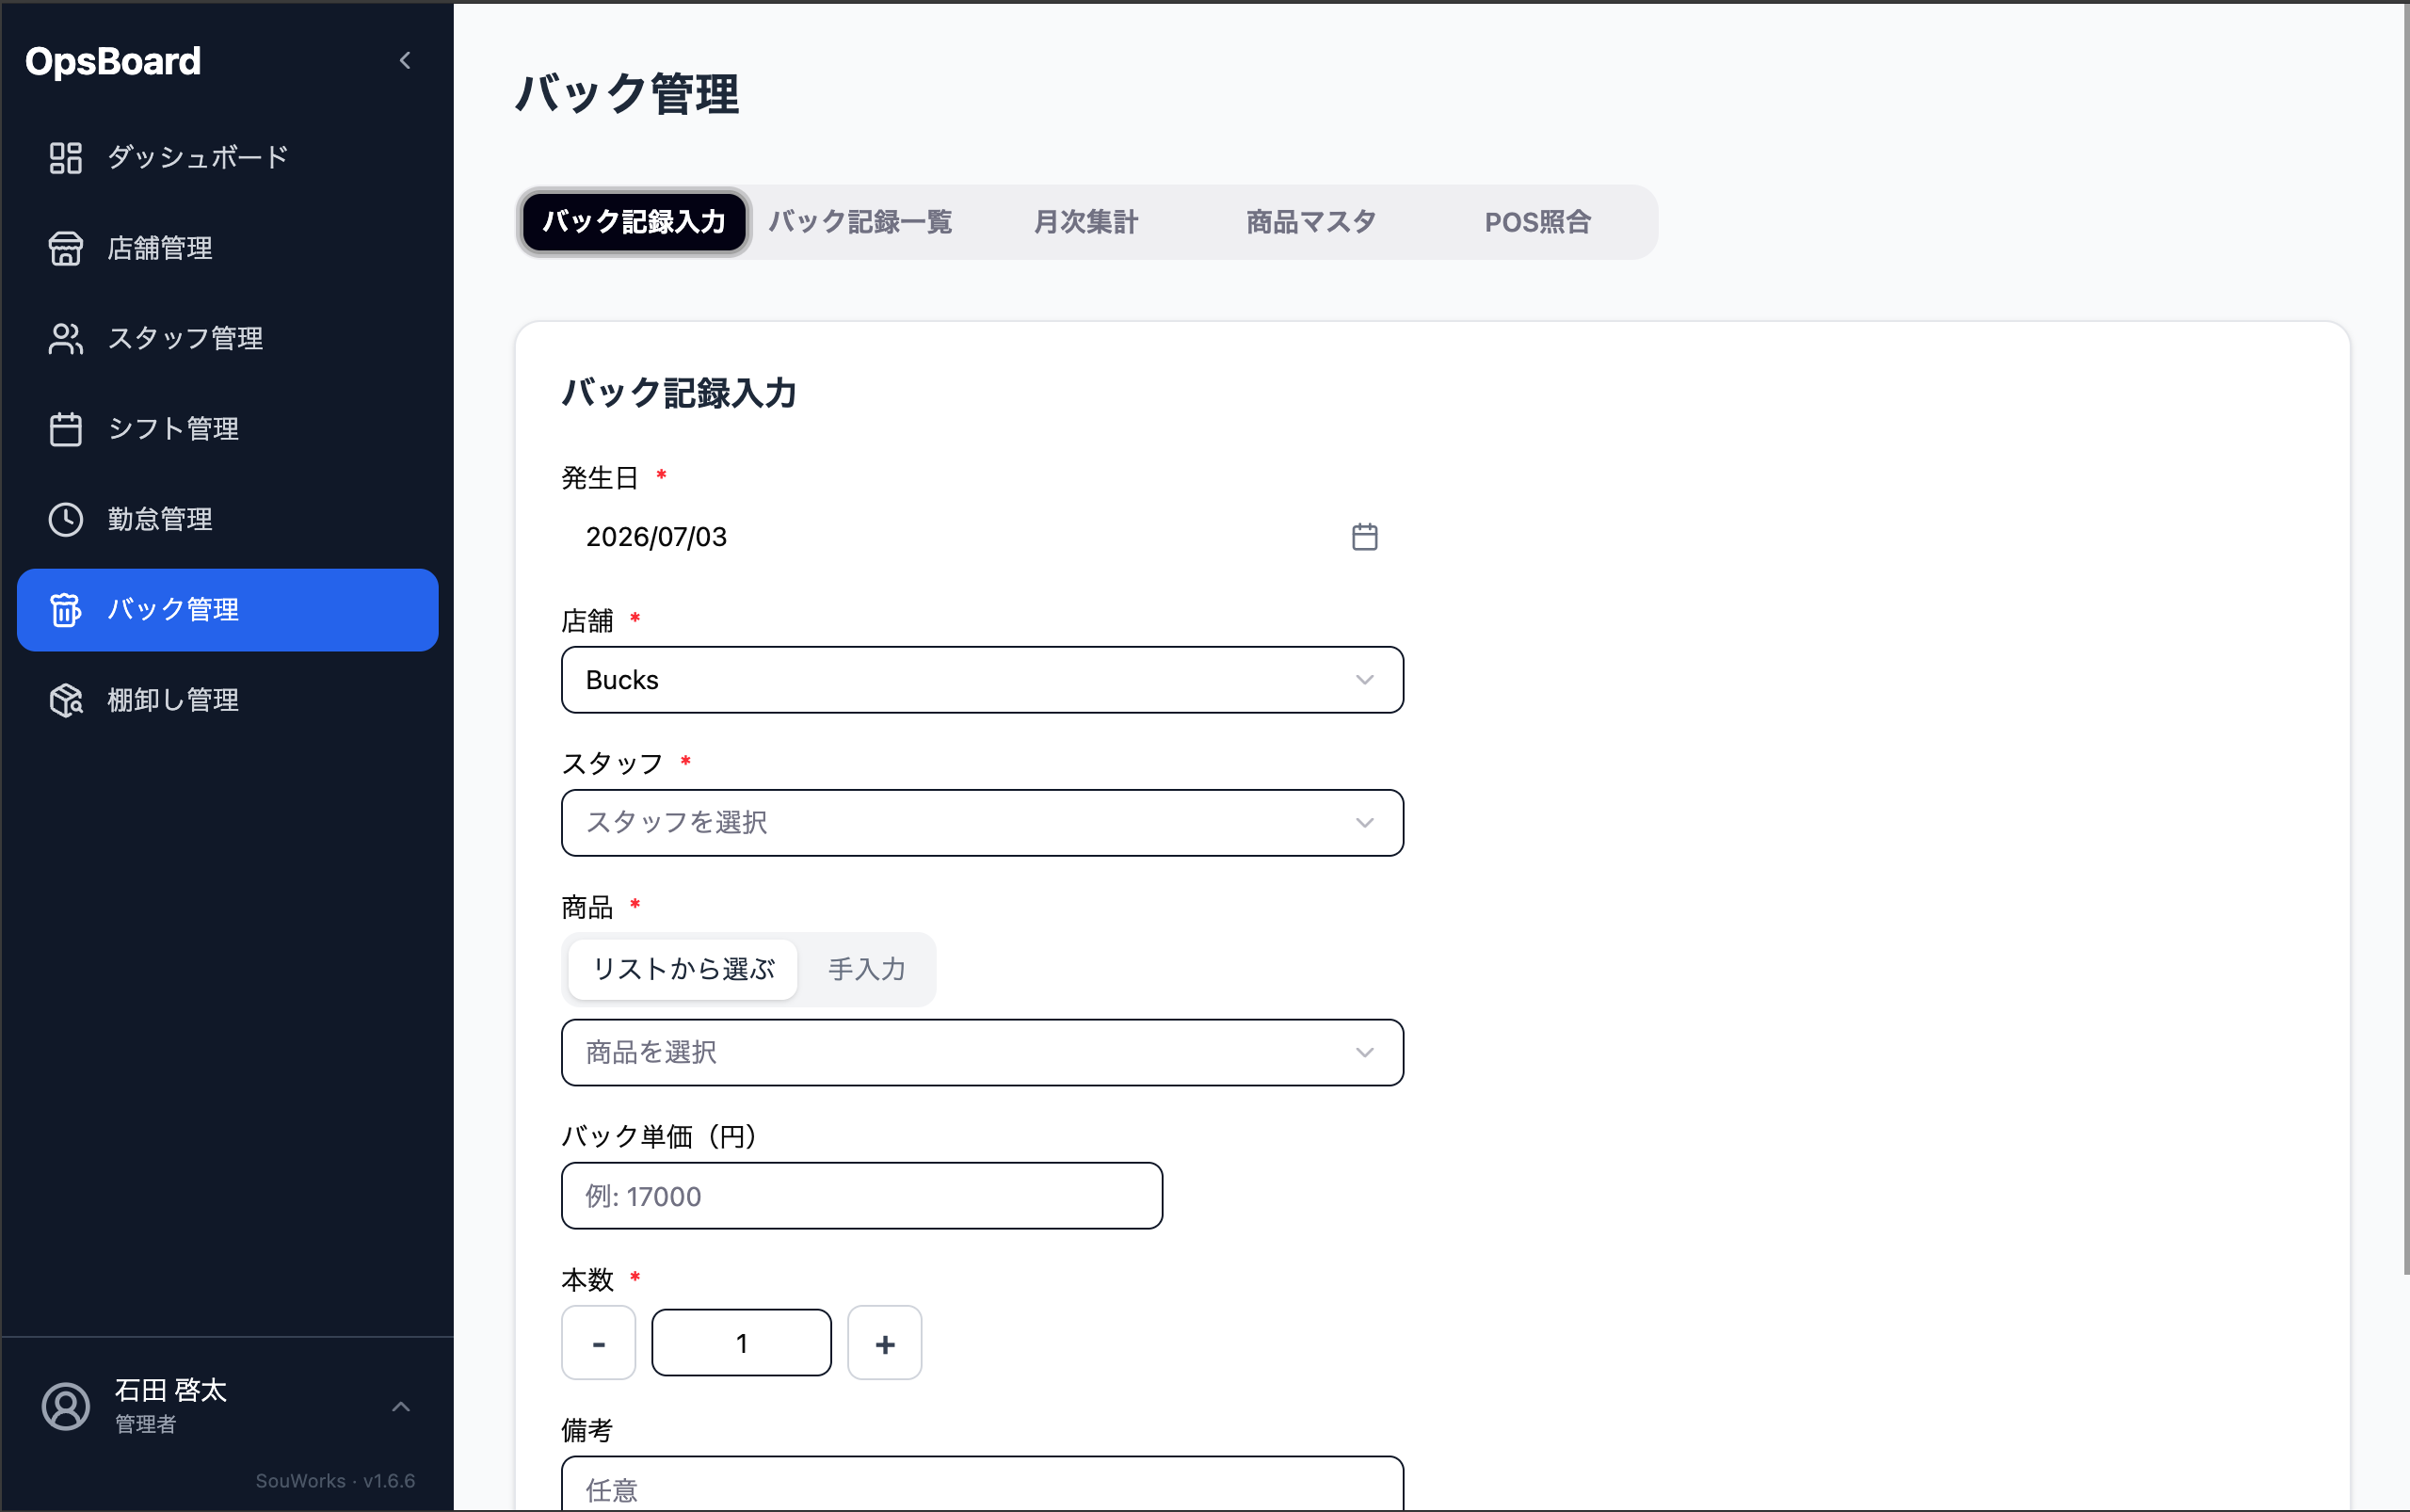Open the 商品マスタ tab
This screenshot has width=2410, height=1512.
click(x=1311, y=222)
